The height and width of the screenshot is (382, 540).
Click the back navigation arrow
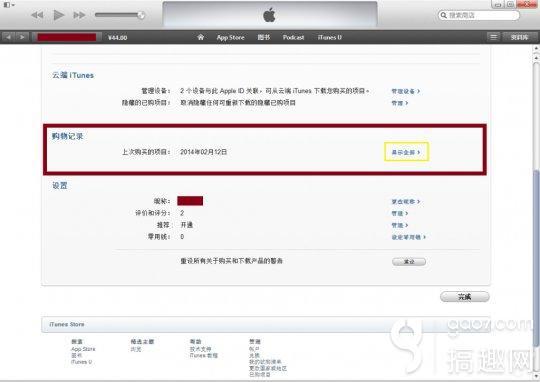[9, 37]
